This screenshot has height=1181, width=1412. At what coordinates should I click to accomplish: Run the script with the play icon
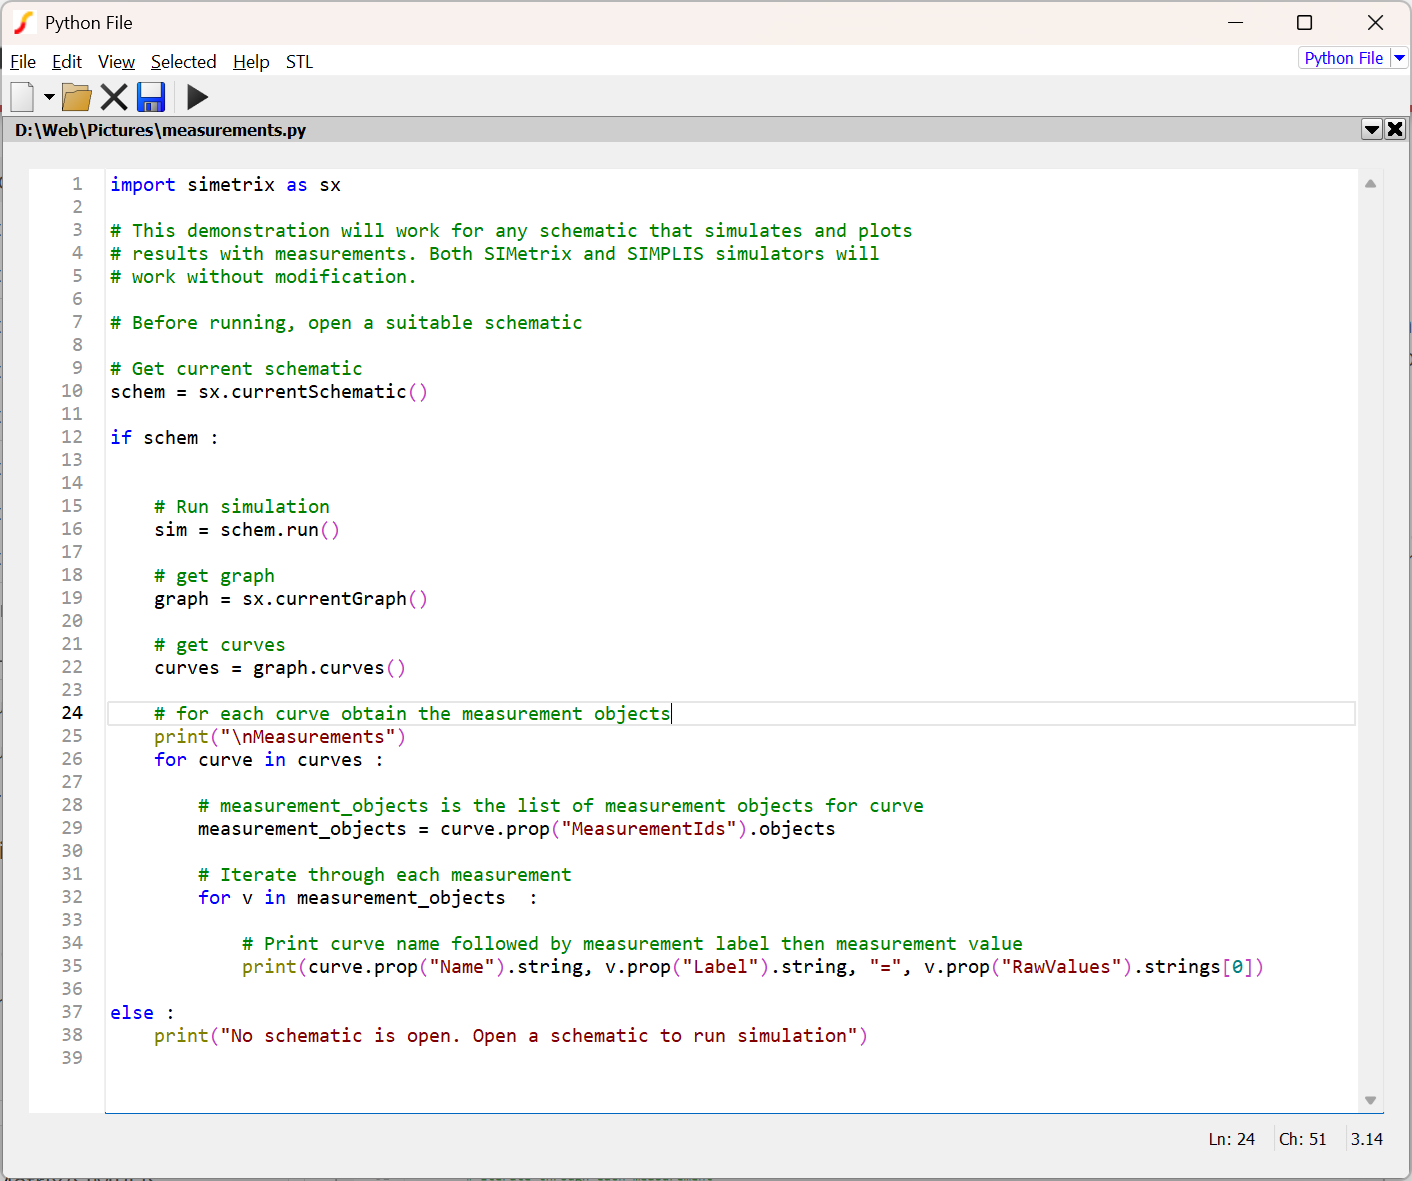(197, 97)
